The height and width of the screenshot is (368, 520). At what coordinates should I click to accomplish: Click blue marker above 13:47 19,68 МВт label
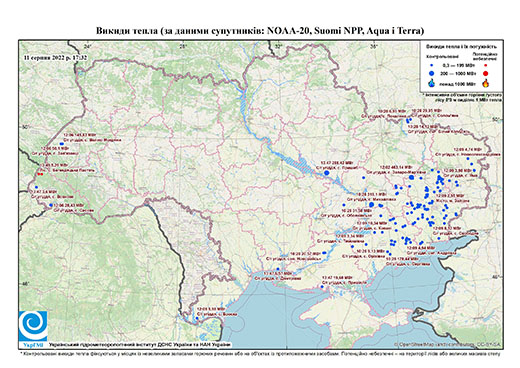[x=322, y=286]
